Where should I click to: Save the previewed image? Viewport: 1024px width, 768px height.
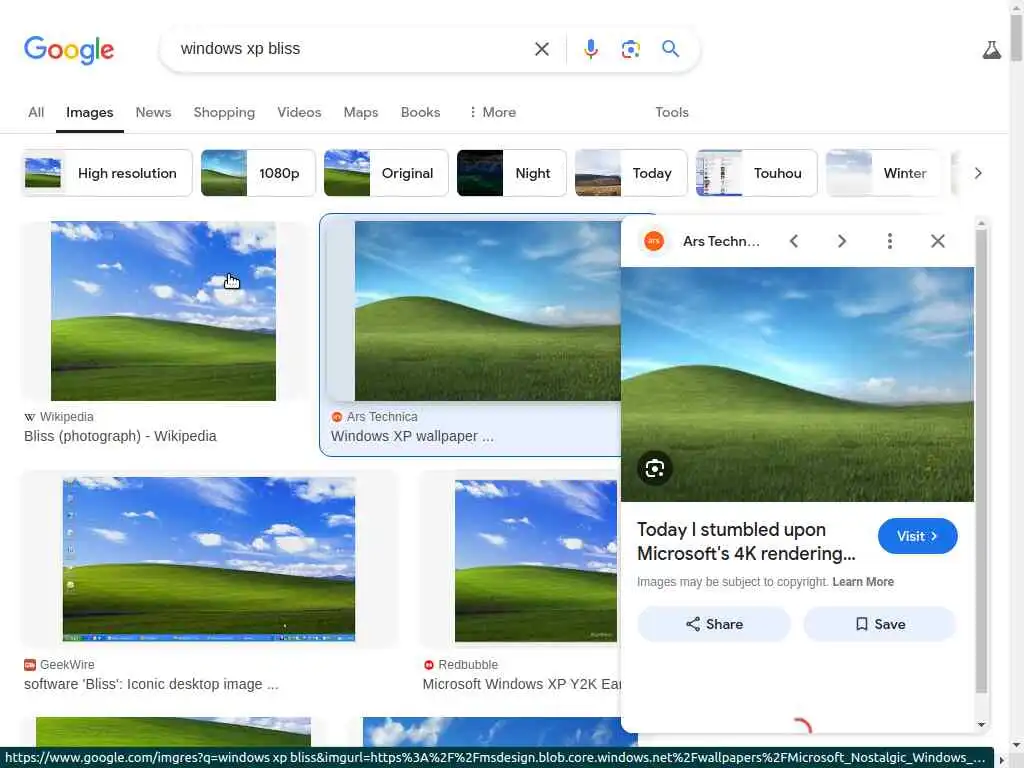click(x=880, y=624)
